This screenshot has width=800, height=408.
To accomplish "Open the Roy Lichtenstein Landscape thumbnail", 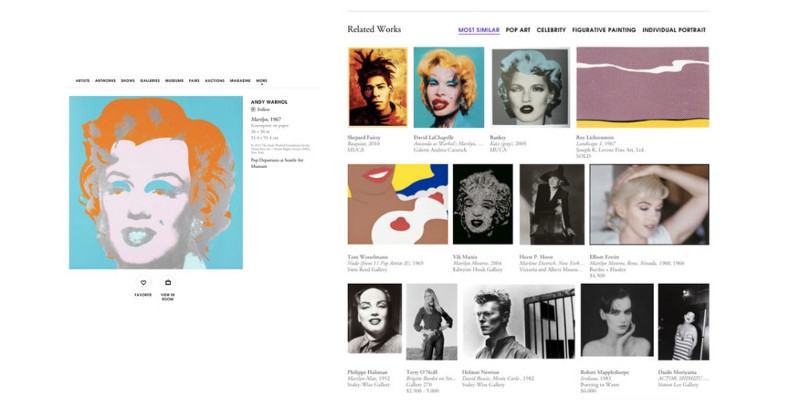I will point(642,88).
